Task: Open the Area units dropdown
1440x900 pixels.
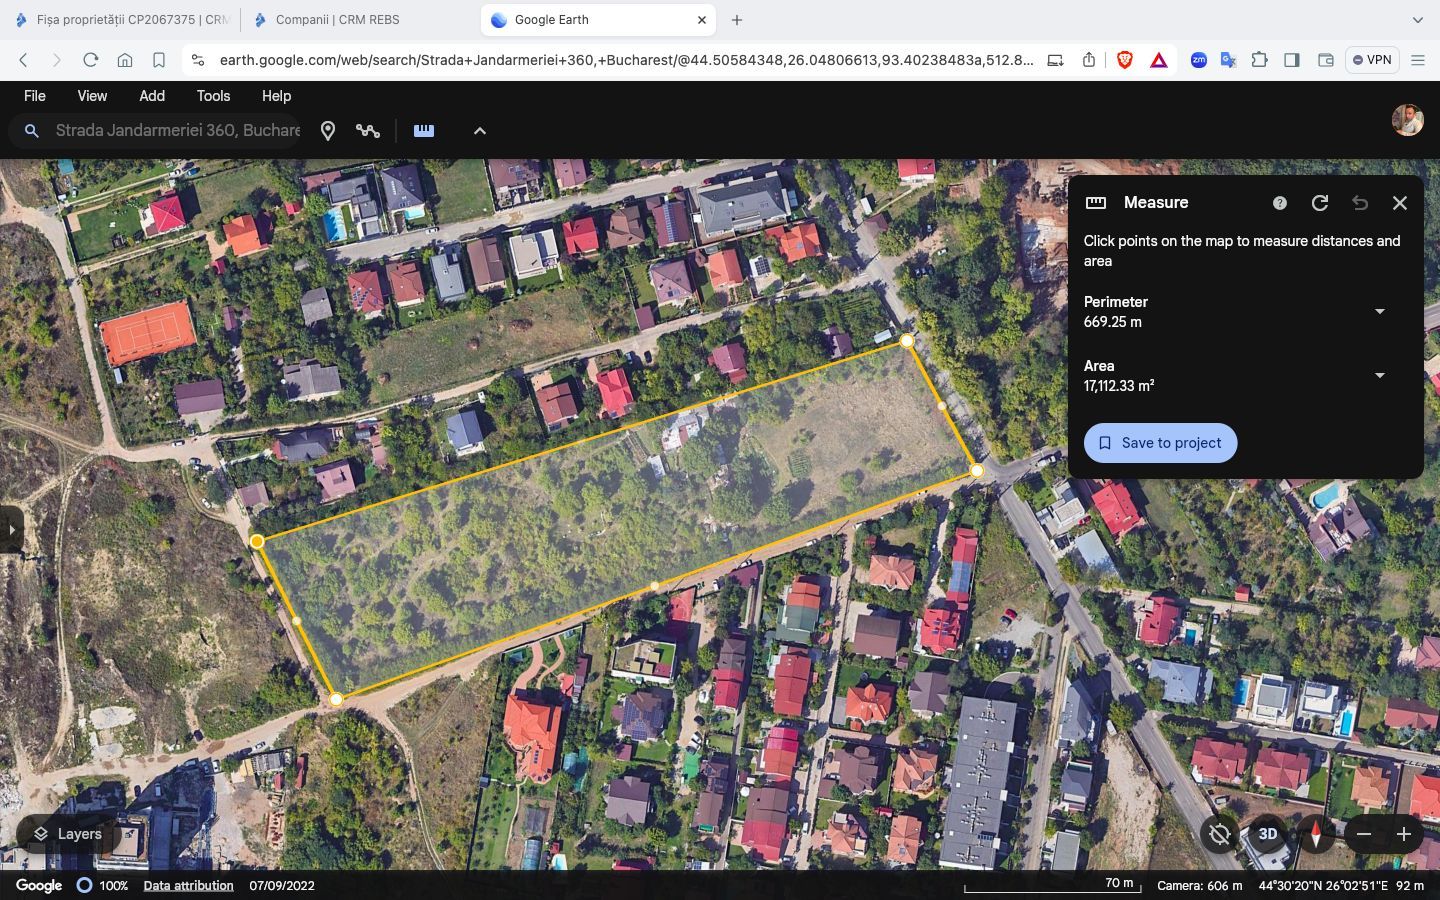Action: [x=1380, y=376]
